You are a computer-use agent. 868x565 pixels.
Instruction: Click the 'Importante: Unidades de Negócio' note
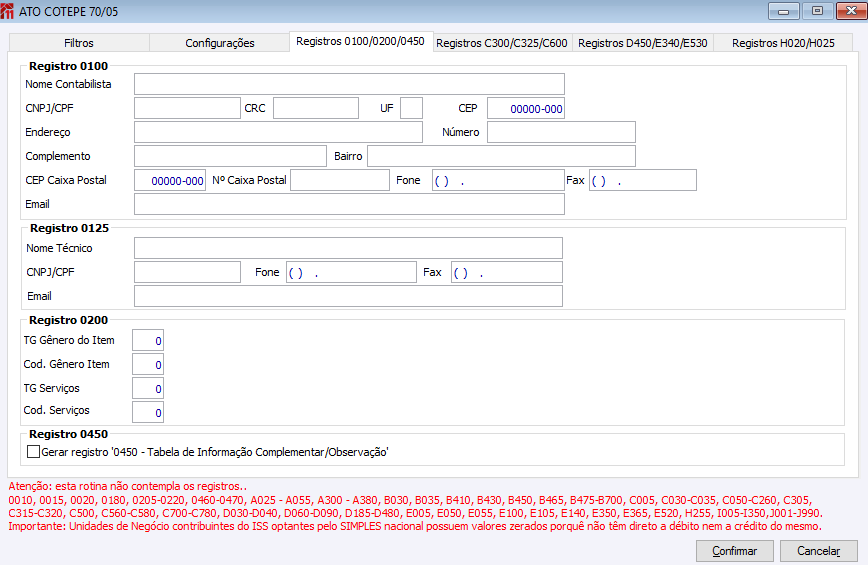click(x=415, y=526)
